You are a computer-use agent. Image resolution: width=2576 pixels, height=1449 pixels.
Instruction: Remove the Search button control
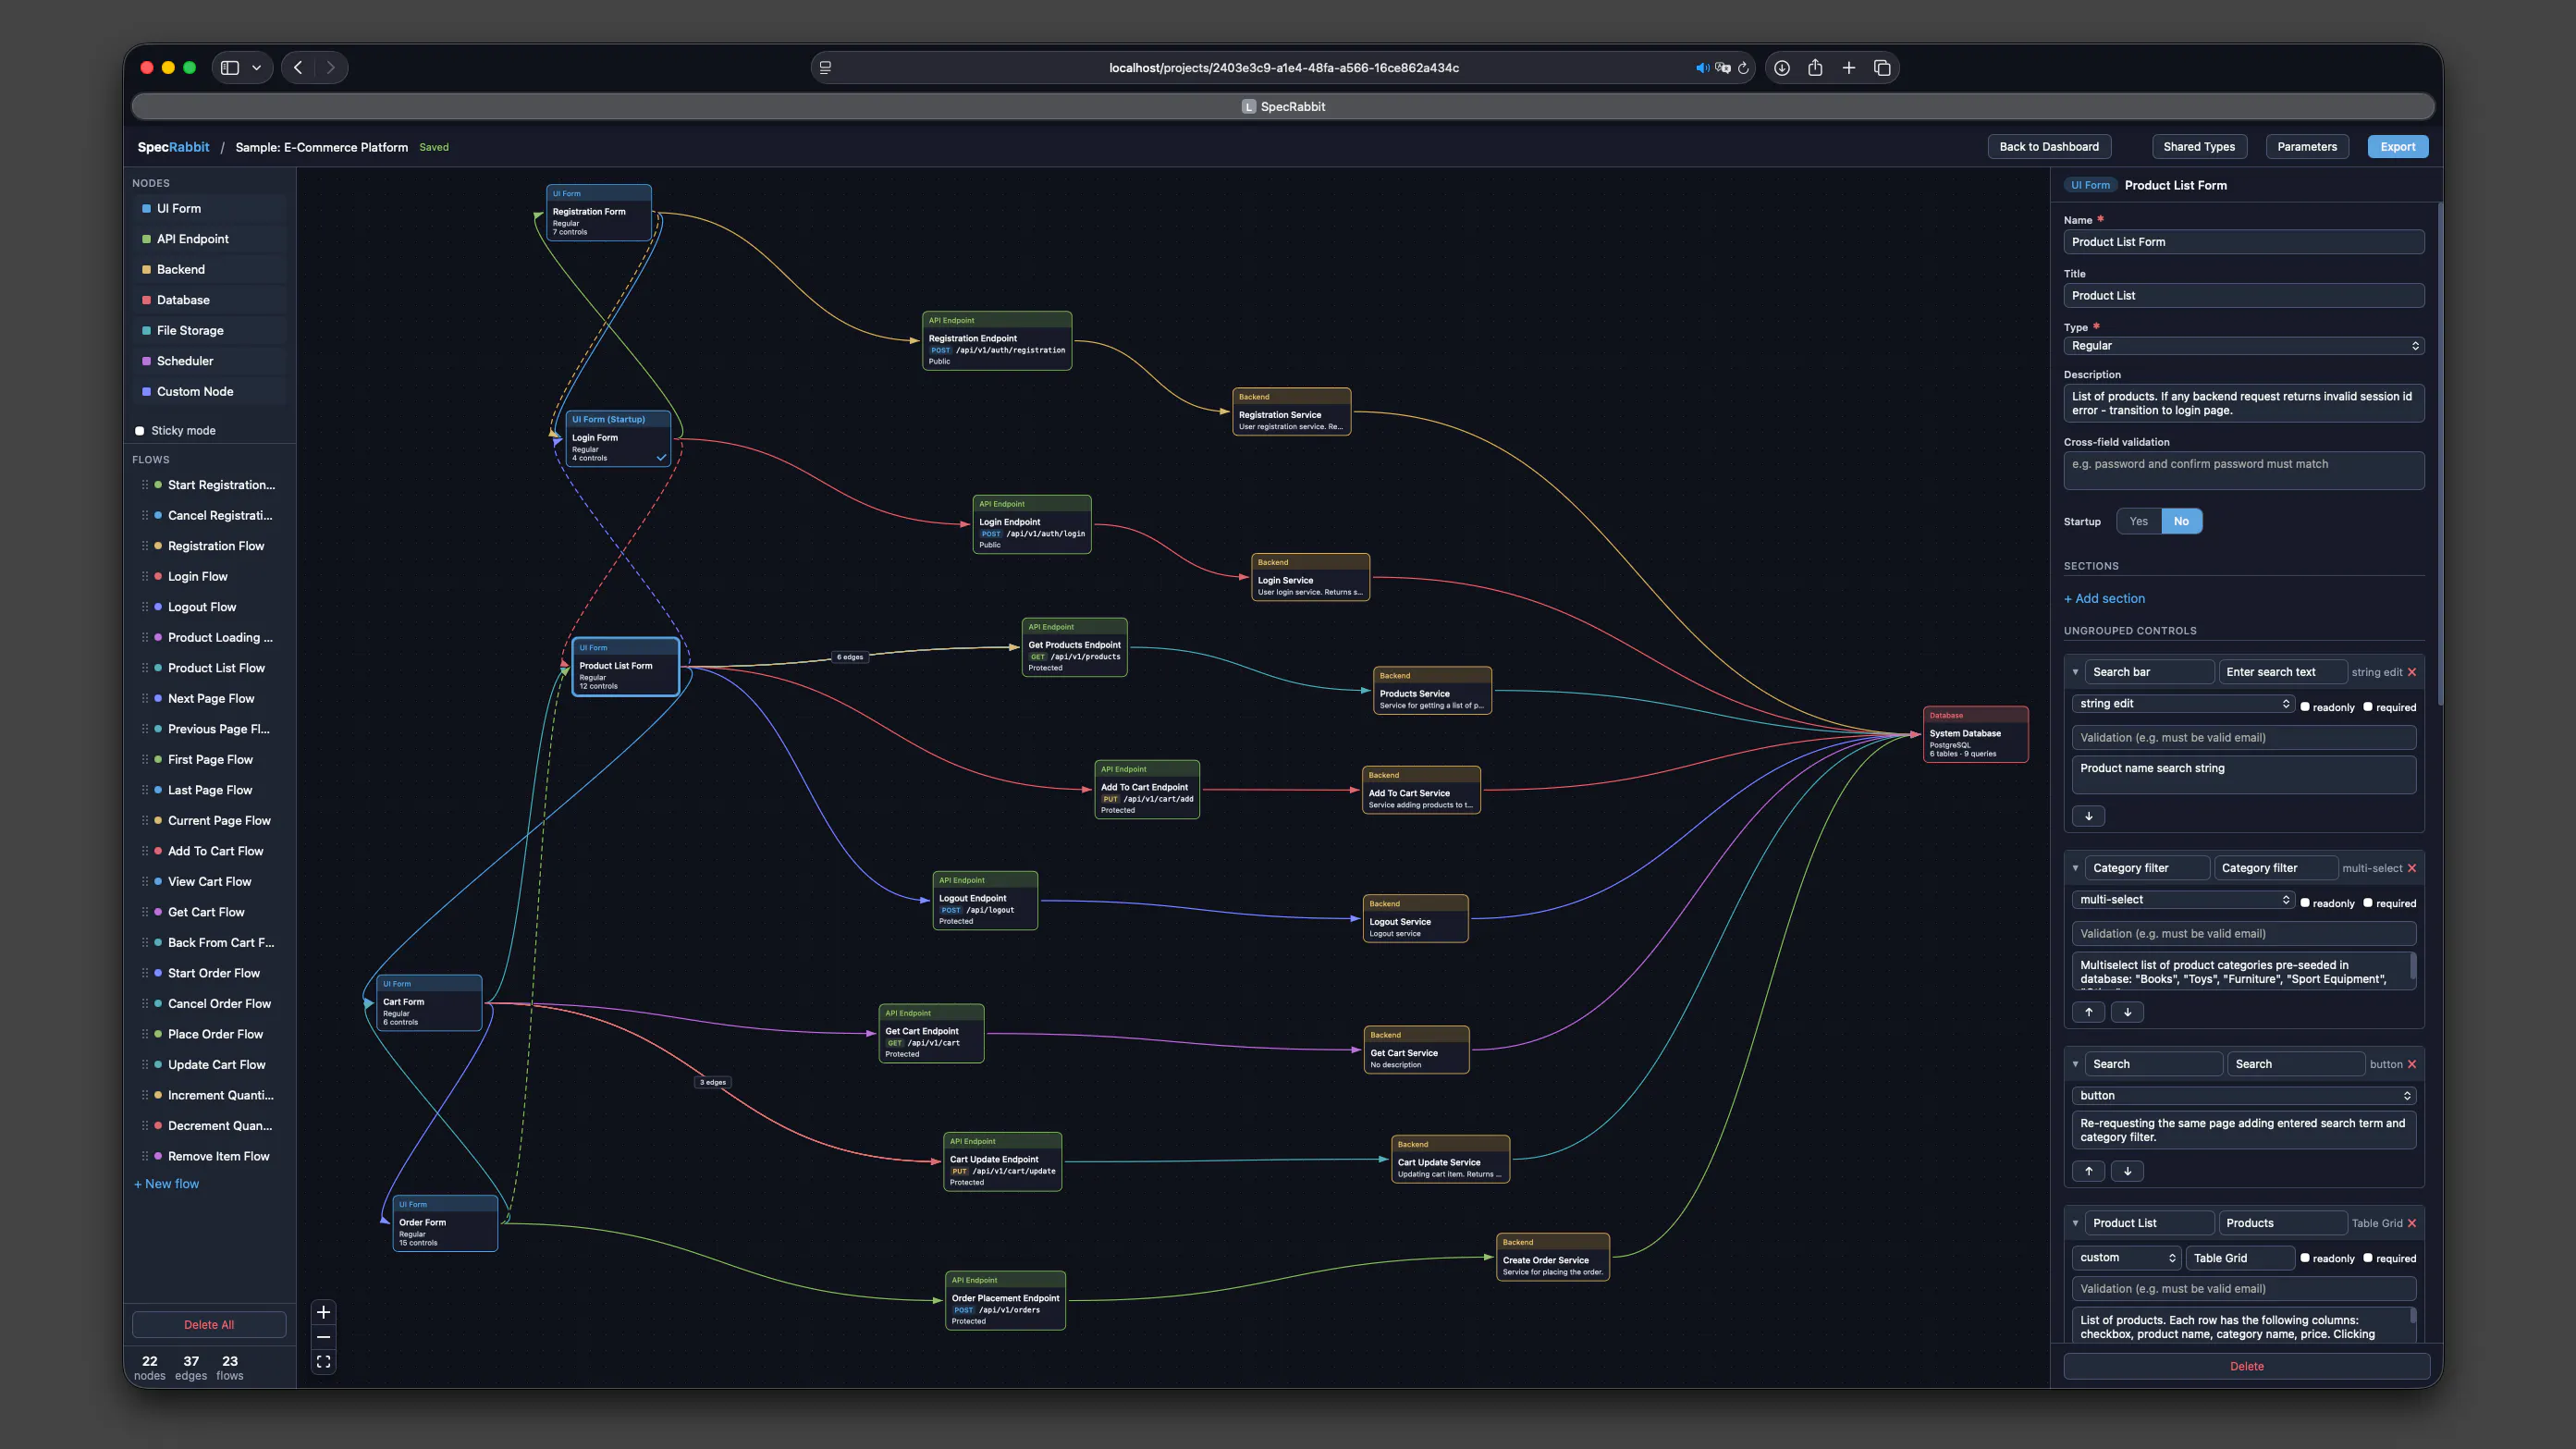[x=2412, y=1064]
